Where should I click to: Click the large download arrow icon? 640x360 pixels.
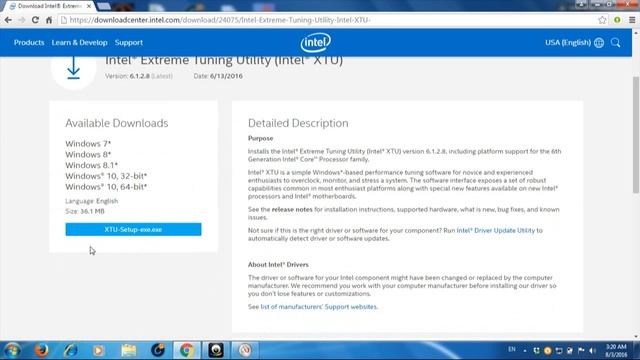point(73,68)
